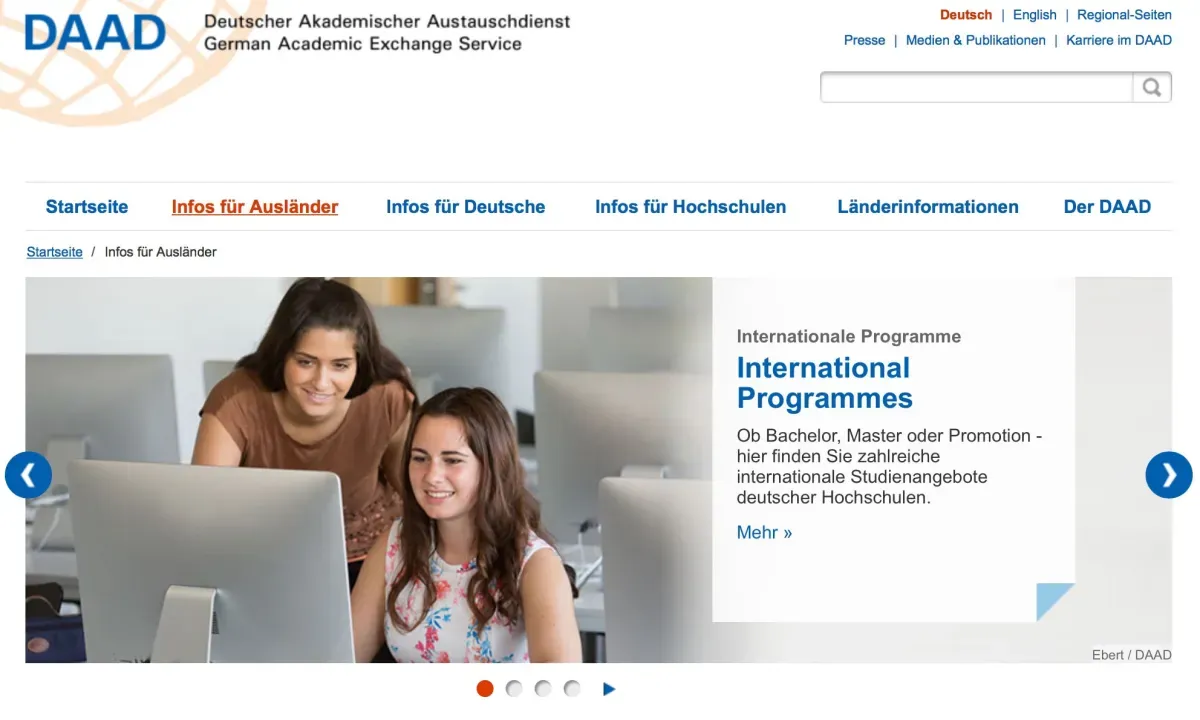Select the fourth slide indicator dot
Screen dimensions: 1200x720
[x=572, y=688]
